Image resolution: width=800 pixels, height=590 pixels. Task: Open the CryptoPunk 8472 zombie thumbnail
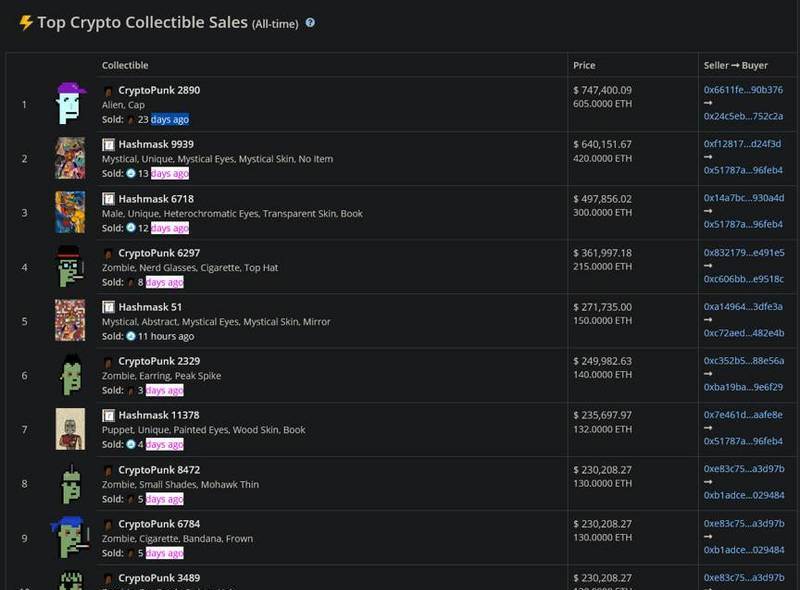pos(70,484)
